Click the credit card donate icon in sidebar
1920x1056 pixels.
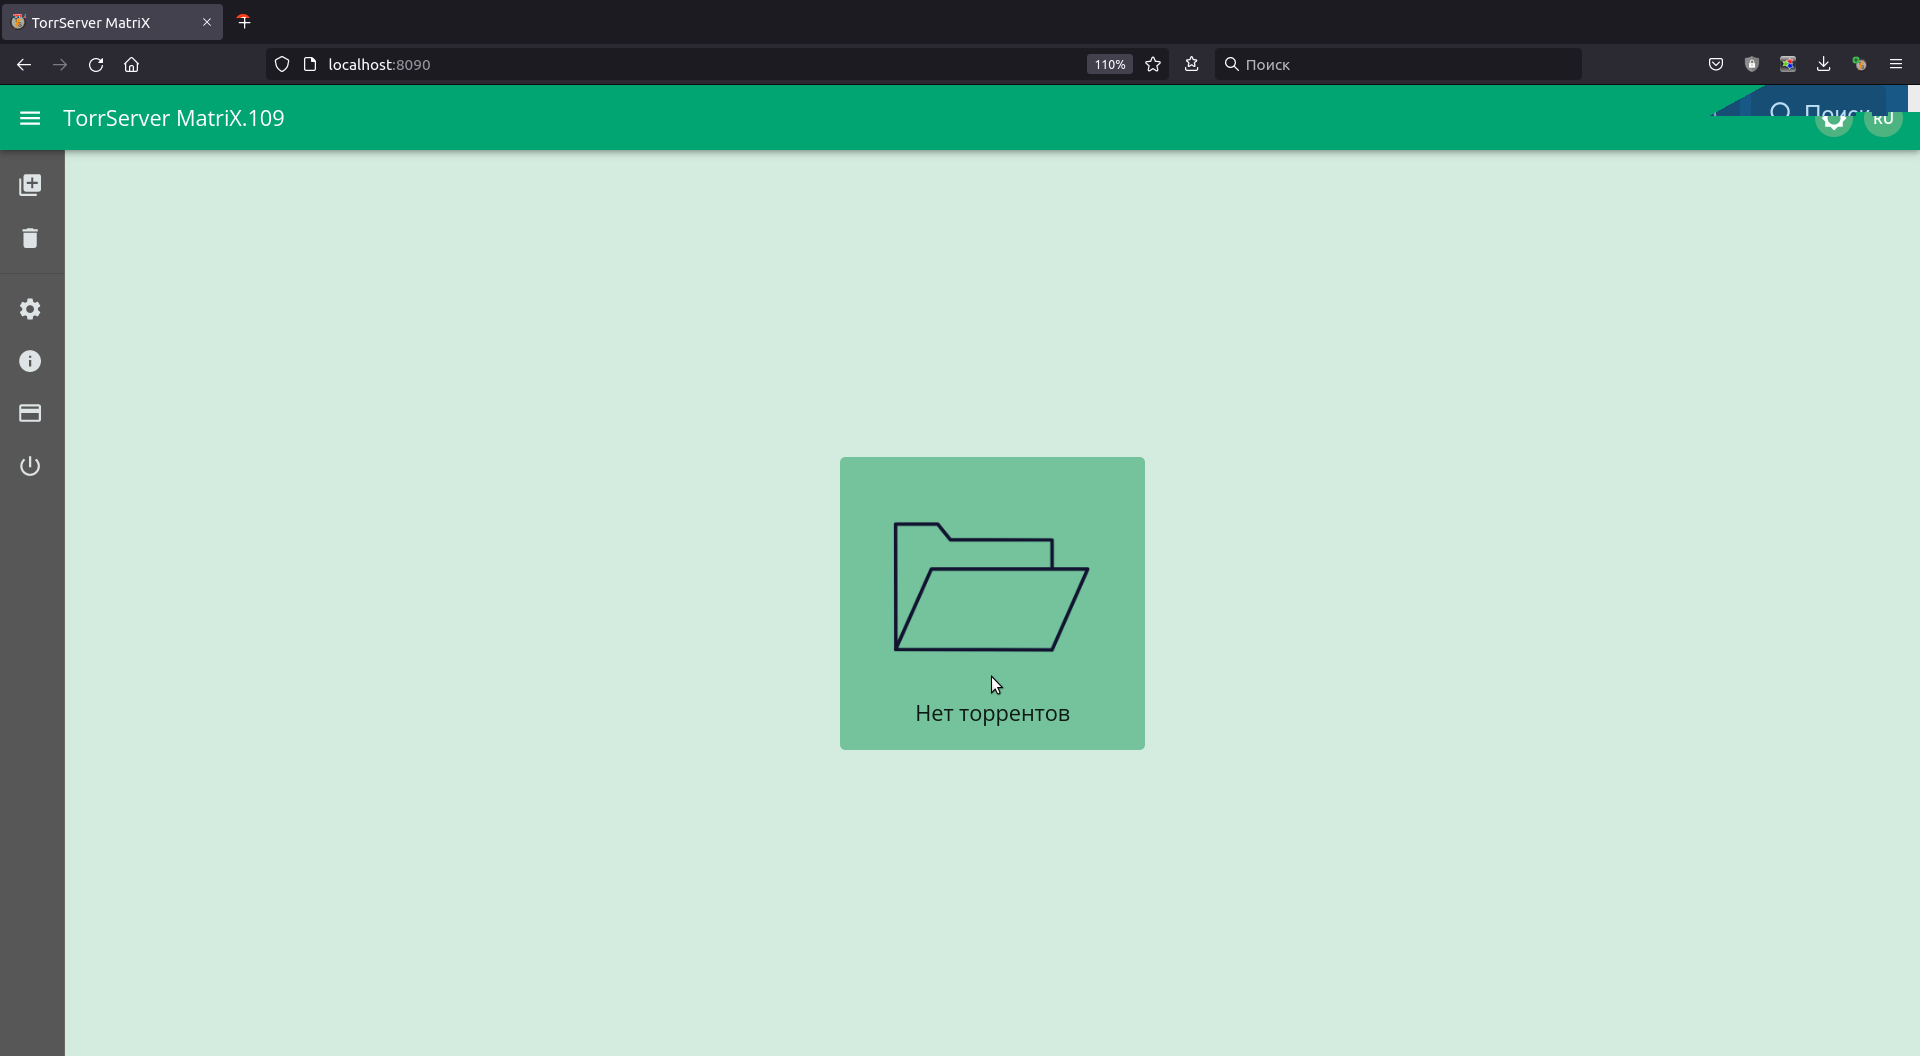30,413
